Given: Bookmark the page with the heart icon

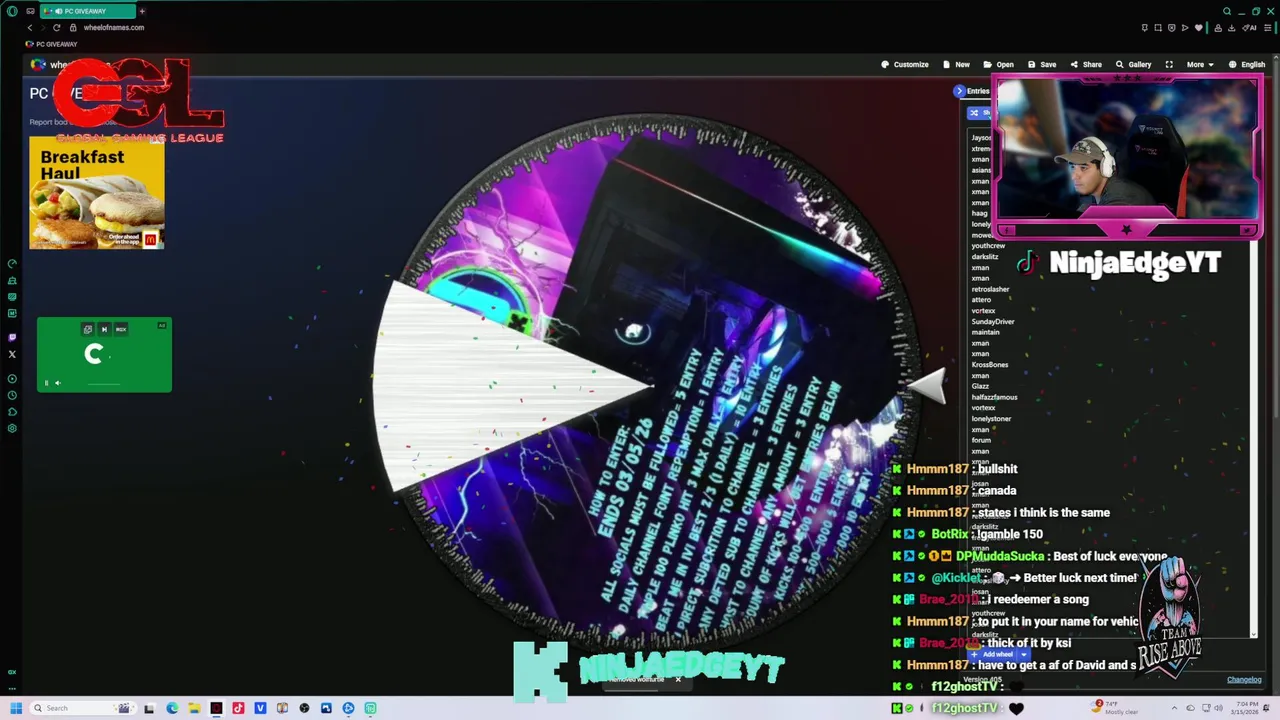Looking at the screenshot, I should tap(1199, 28).
